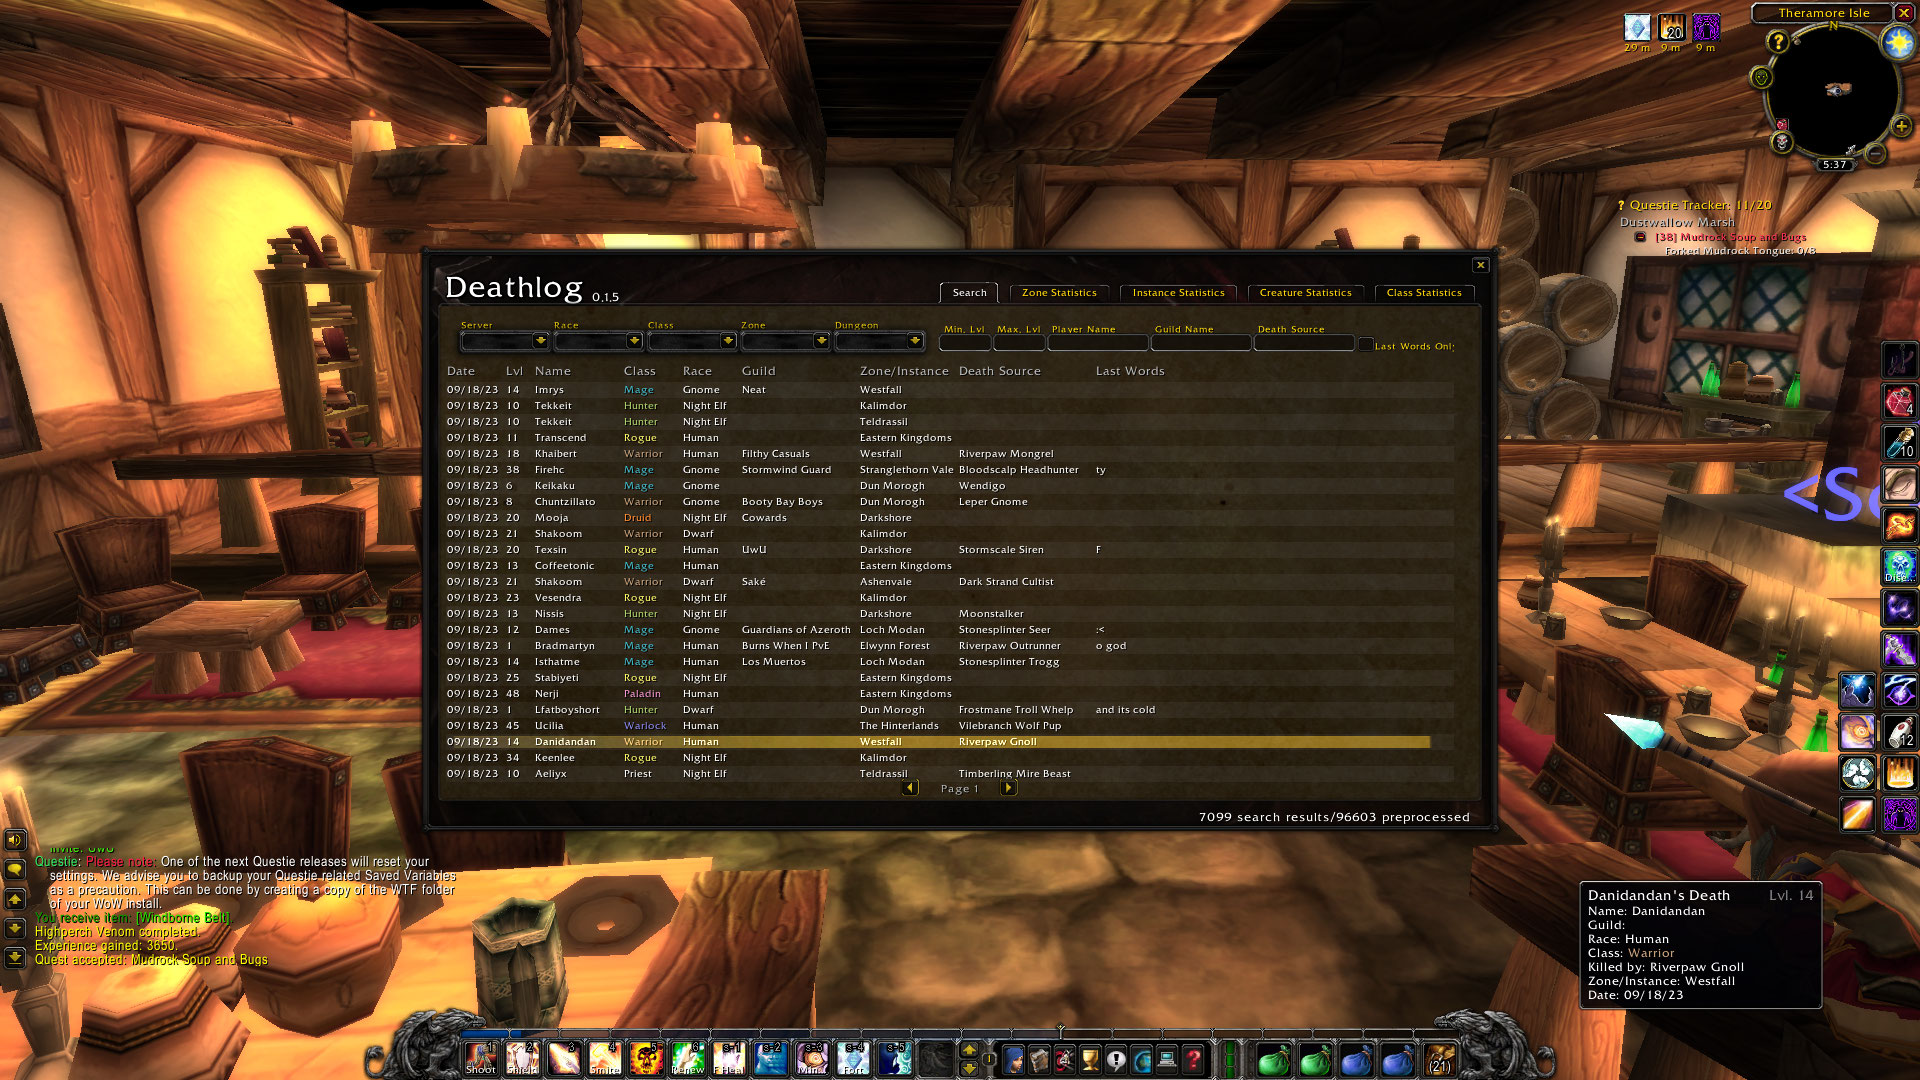Click the Player Name search field
1920x1080 pixels.
(1097, 343)
